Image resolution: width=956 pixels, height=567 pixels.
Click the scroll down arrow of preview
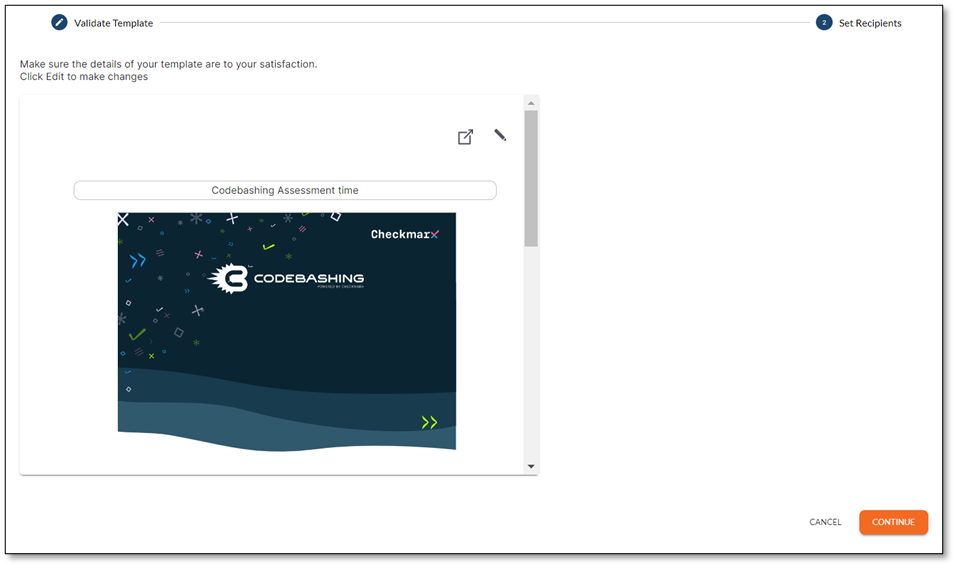pos(531,466)
